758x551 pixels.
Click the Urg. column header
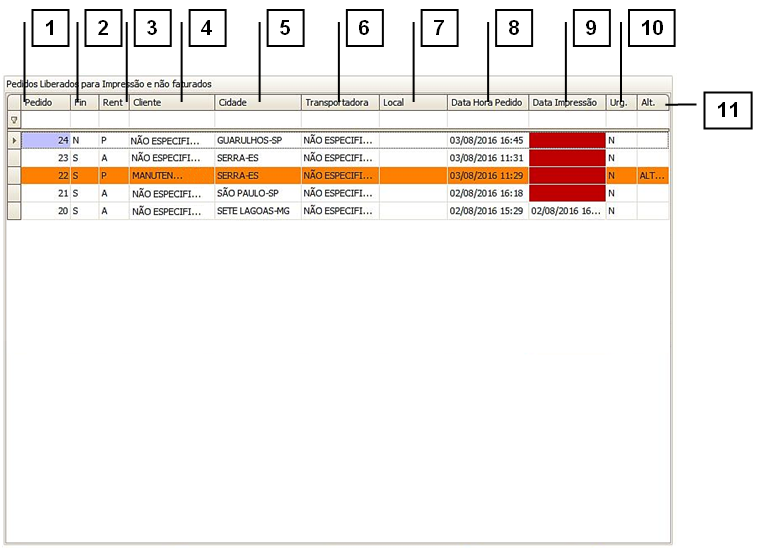tap(620, 102)
